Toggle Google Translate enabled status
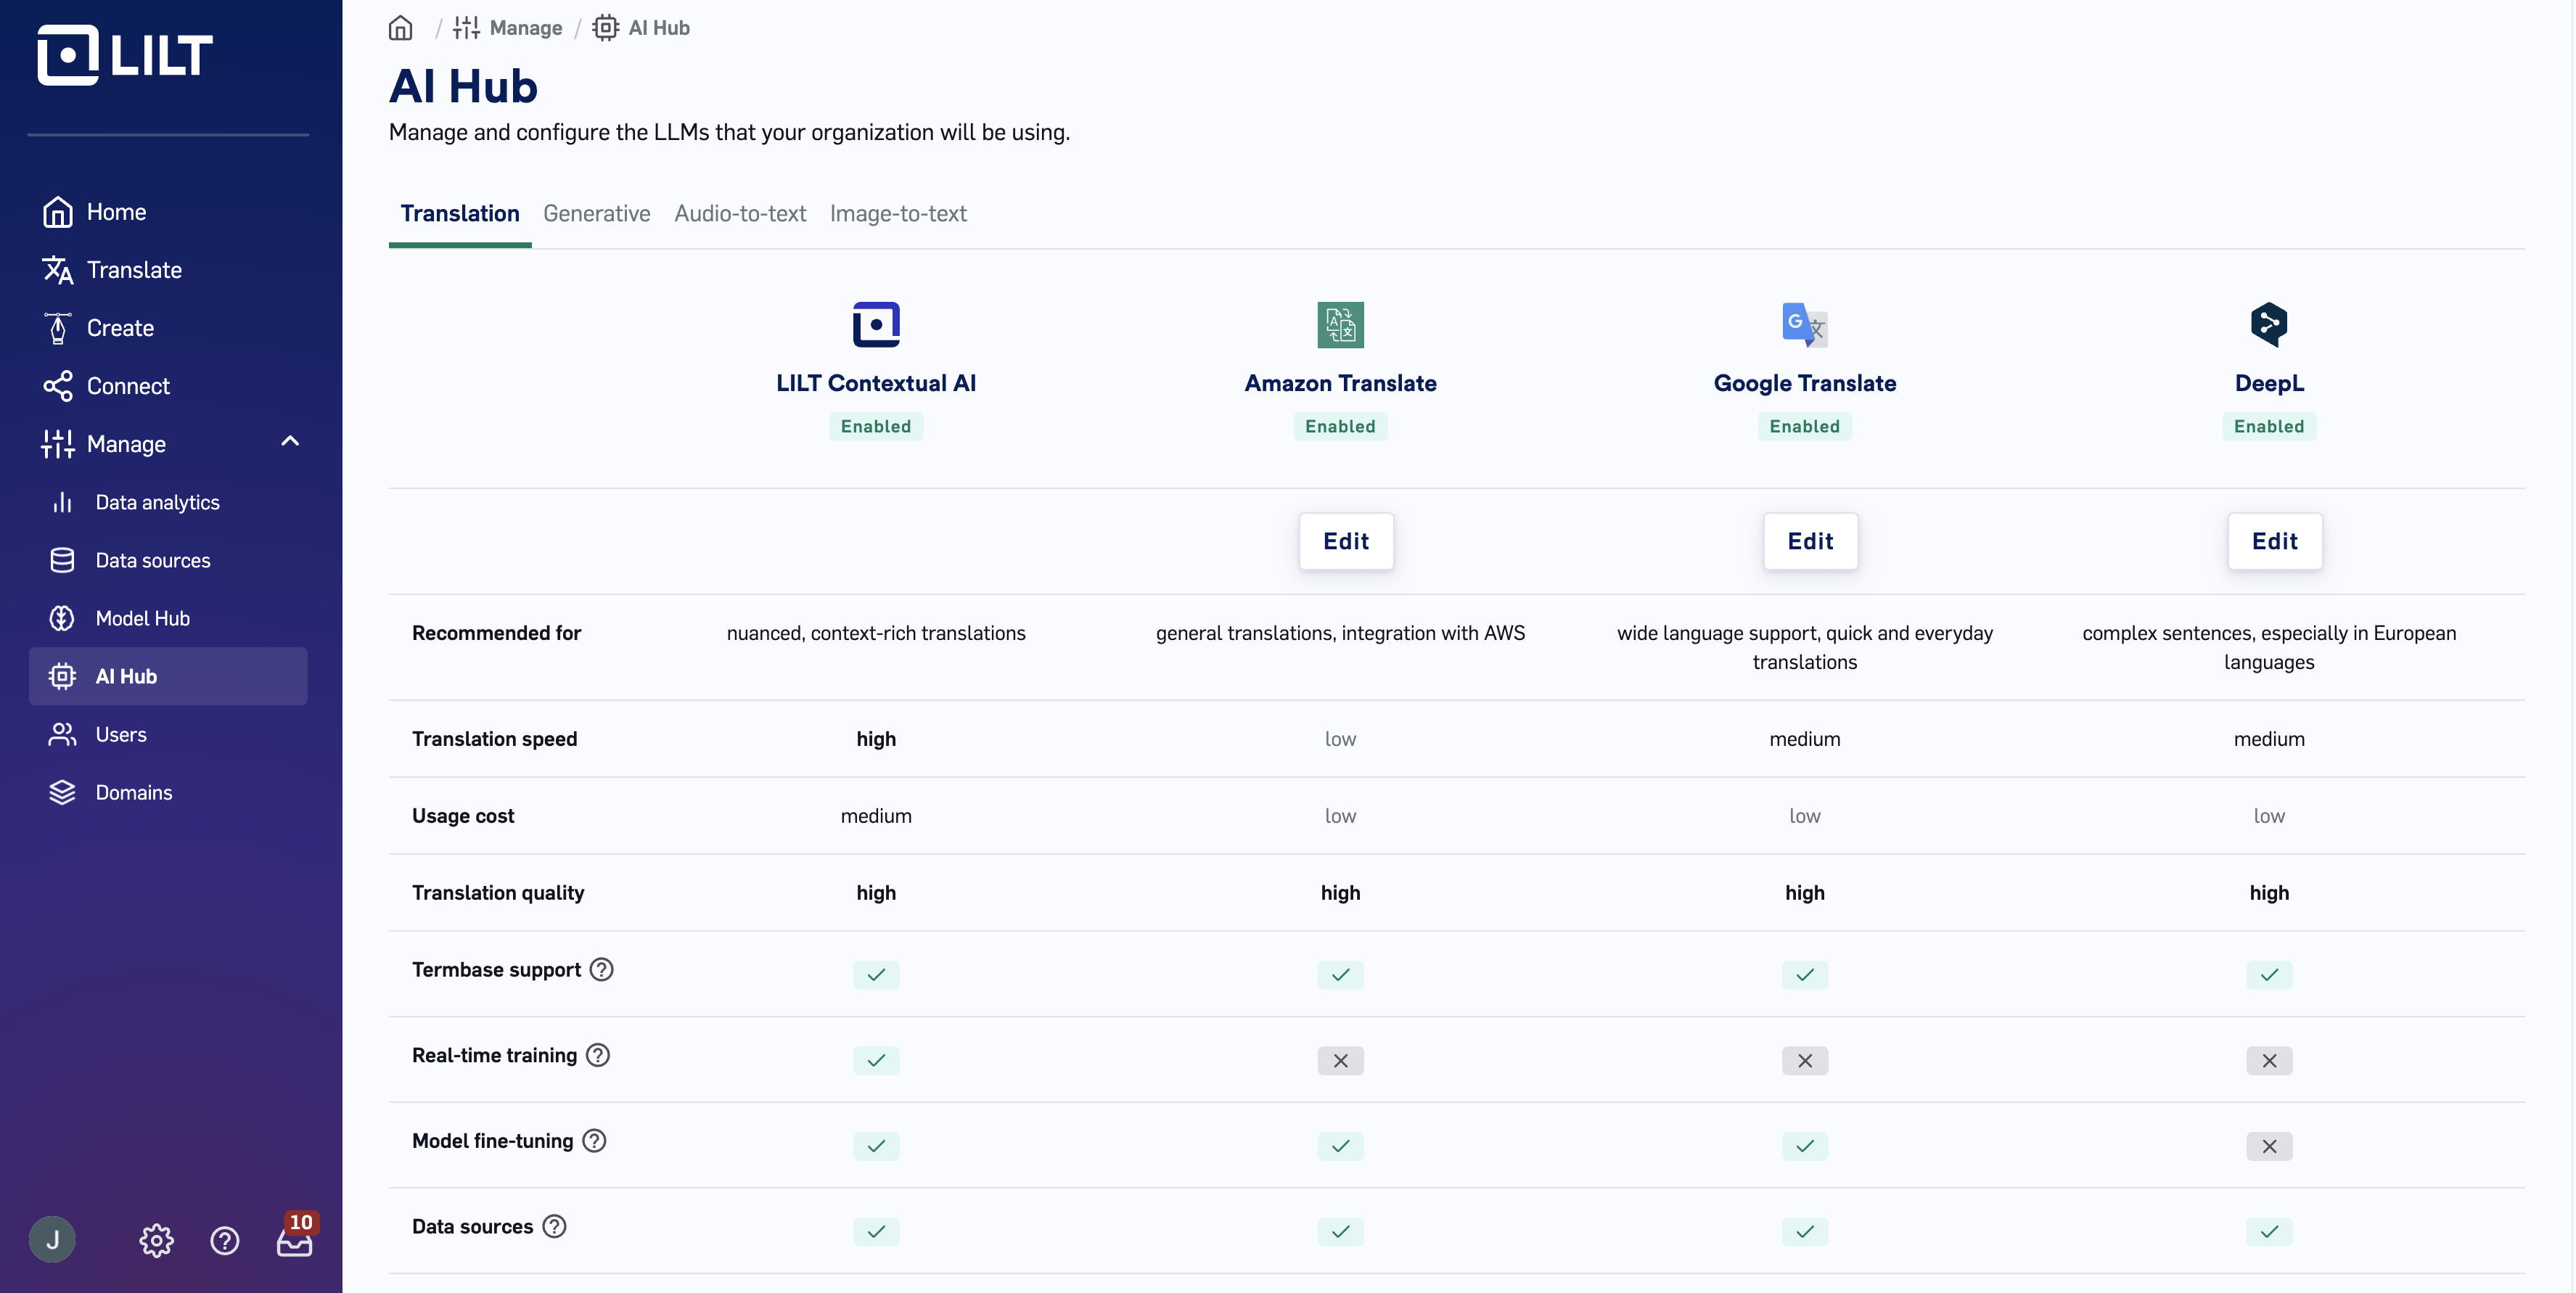The width and height of the screenshot is (2576, 1293). [1804, 425]
